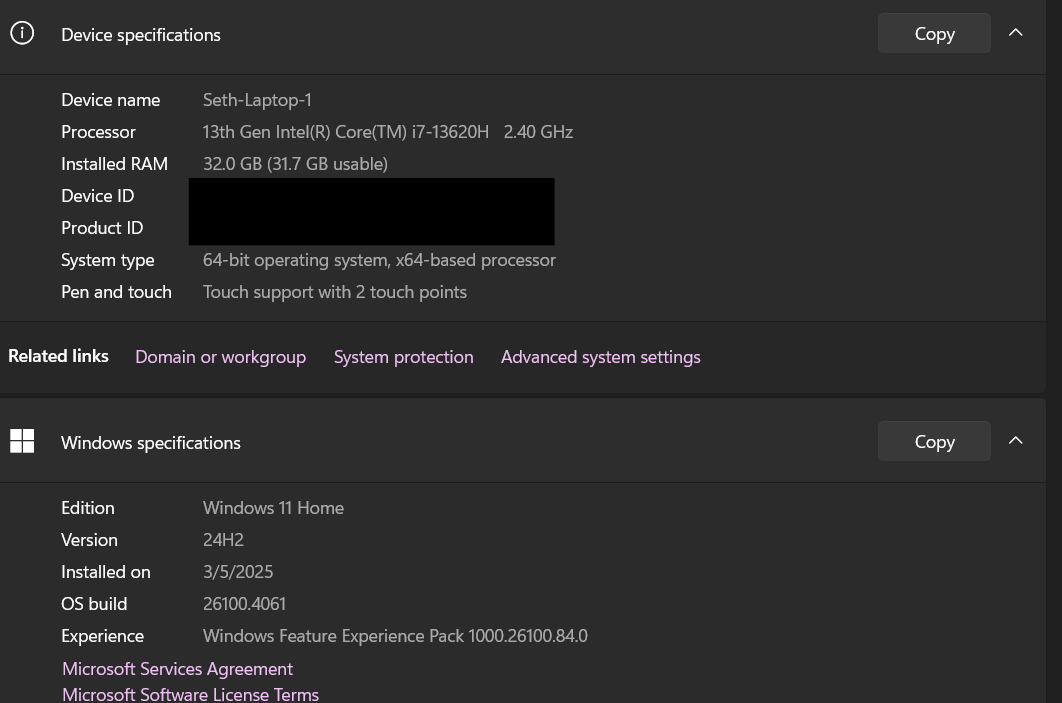The width and height of the screenshot is (1062, 703).
Task: Click the Installed on label
Action: coord(106,572)
